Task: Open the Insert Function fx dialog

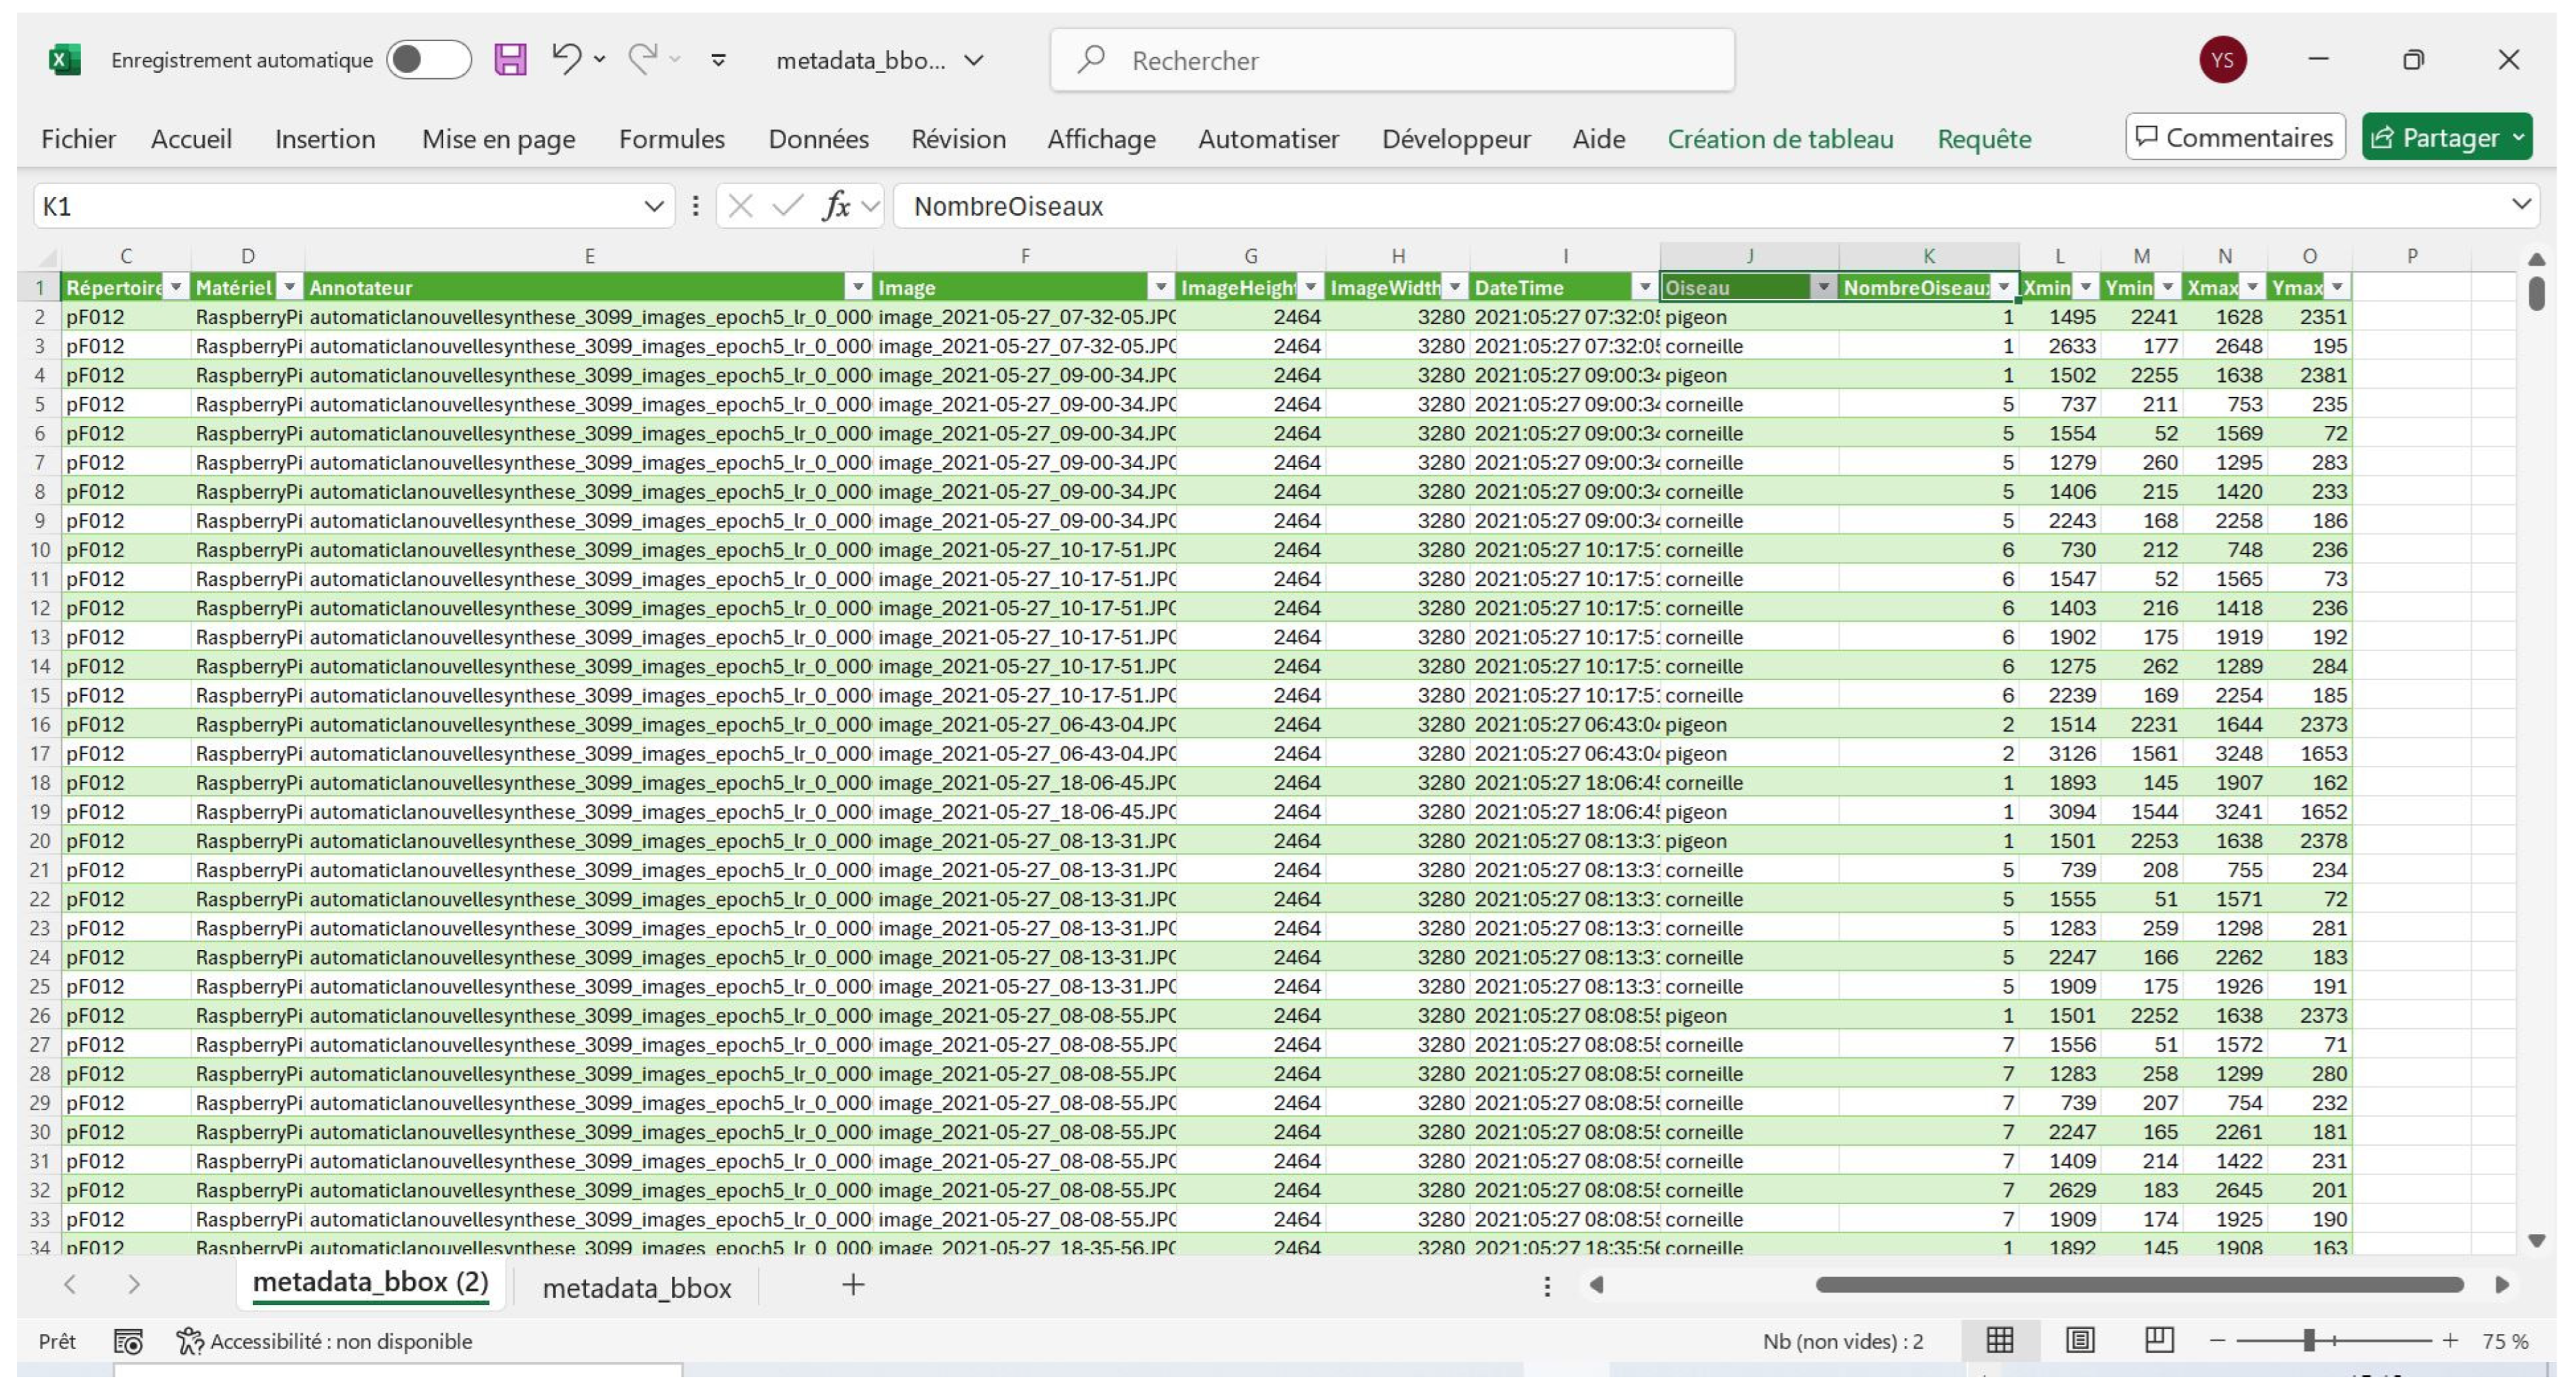Action: (x=836, y=206)
